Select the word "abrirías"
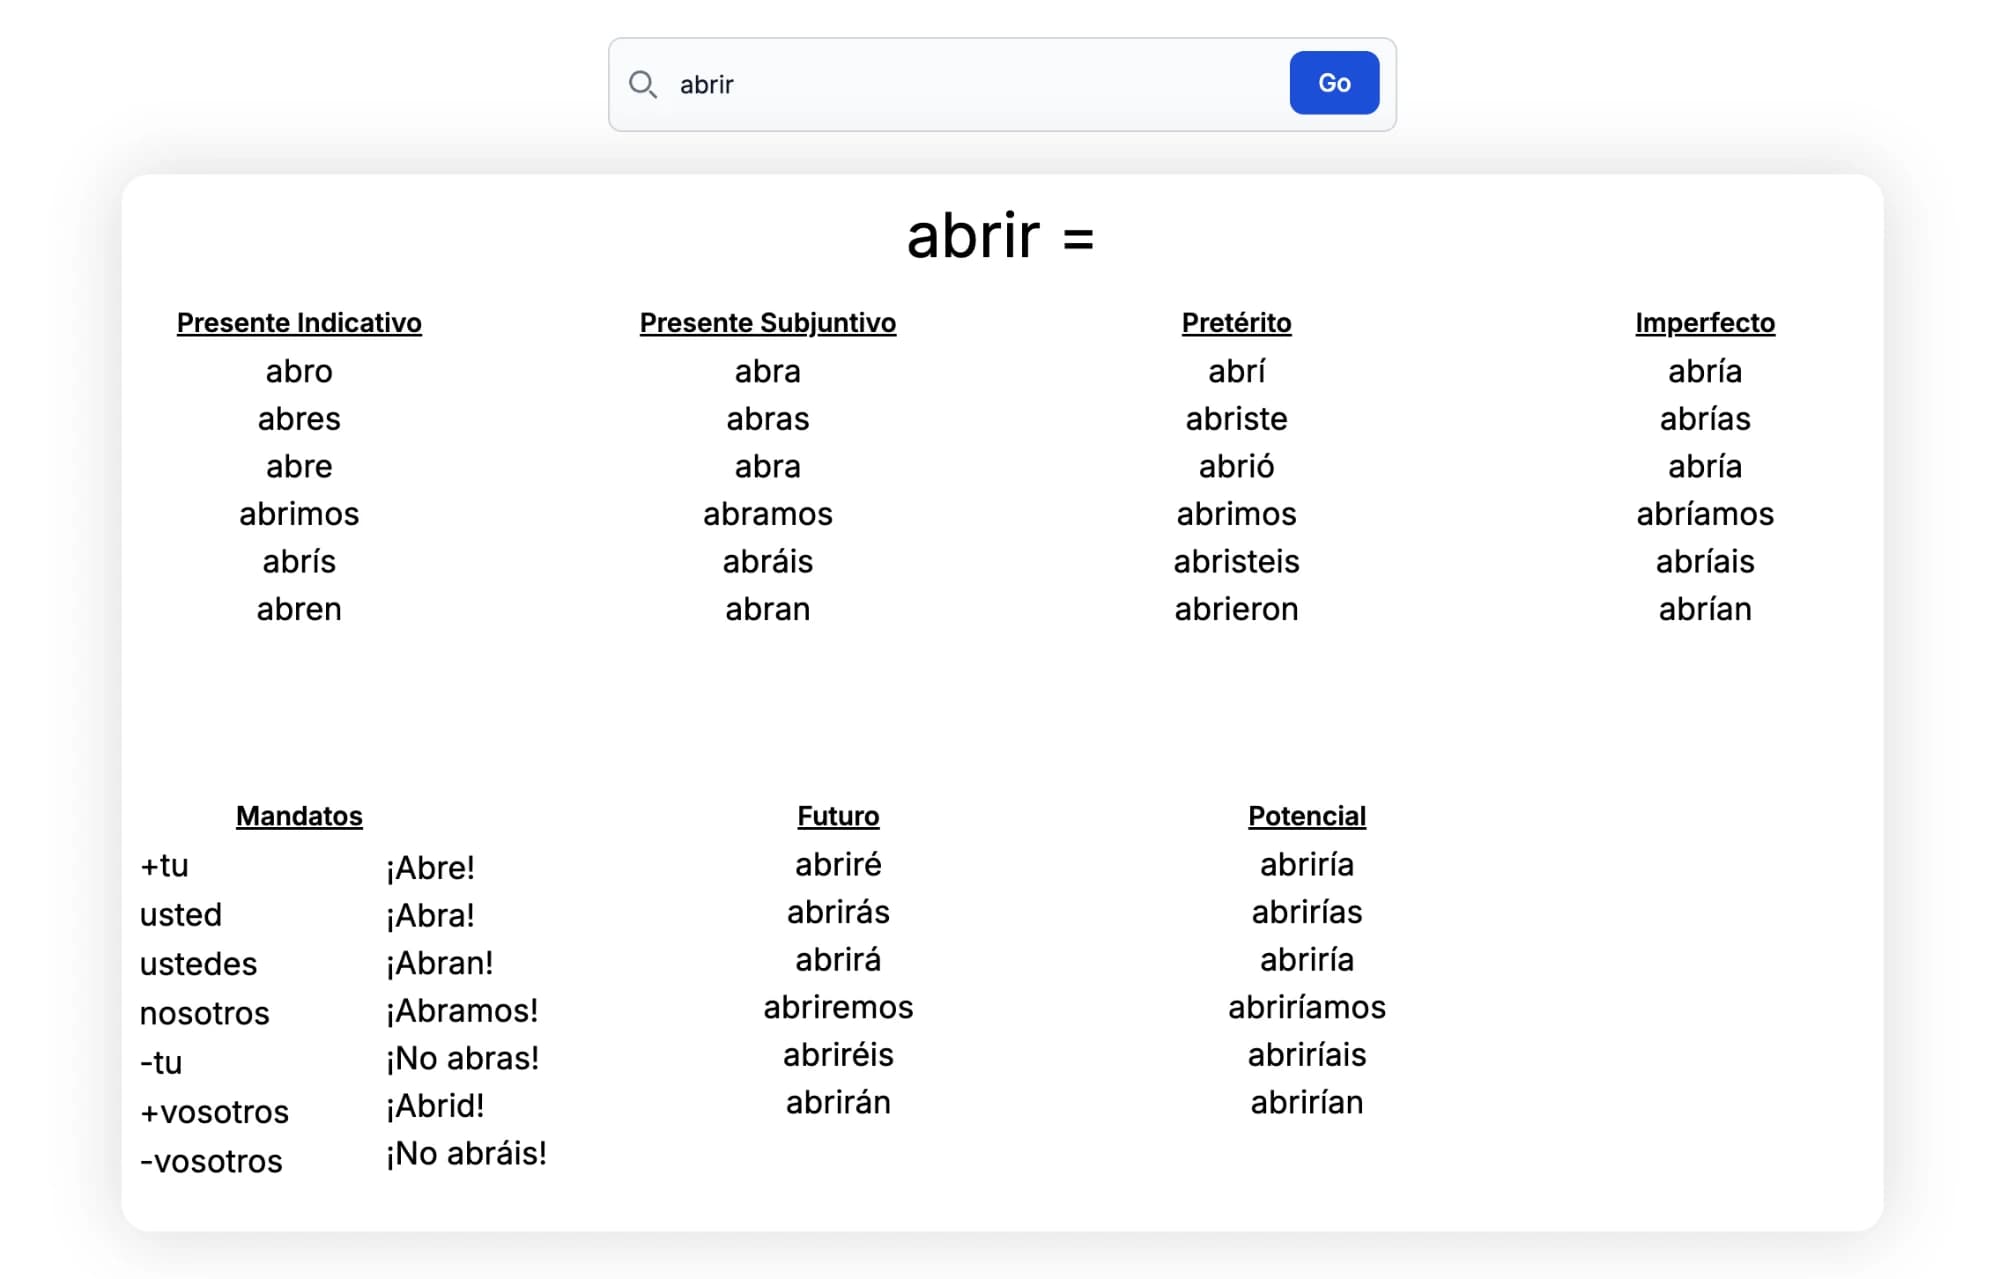2000x1279 pixels. pos(1307,912)
